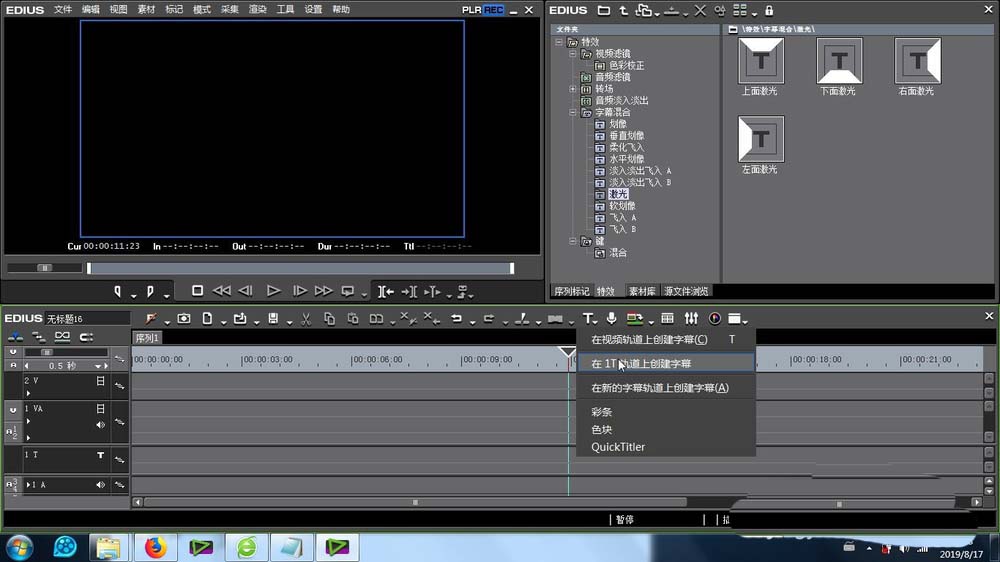Viewport: 1000px width, 562px height.
Task: Click the lock icon in effects panel toolbar
Action: click(769, 10)
